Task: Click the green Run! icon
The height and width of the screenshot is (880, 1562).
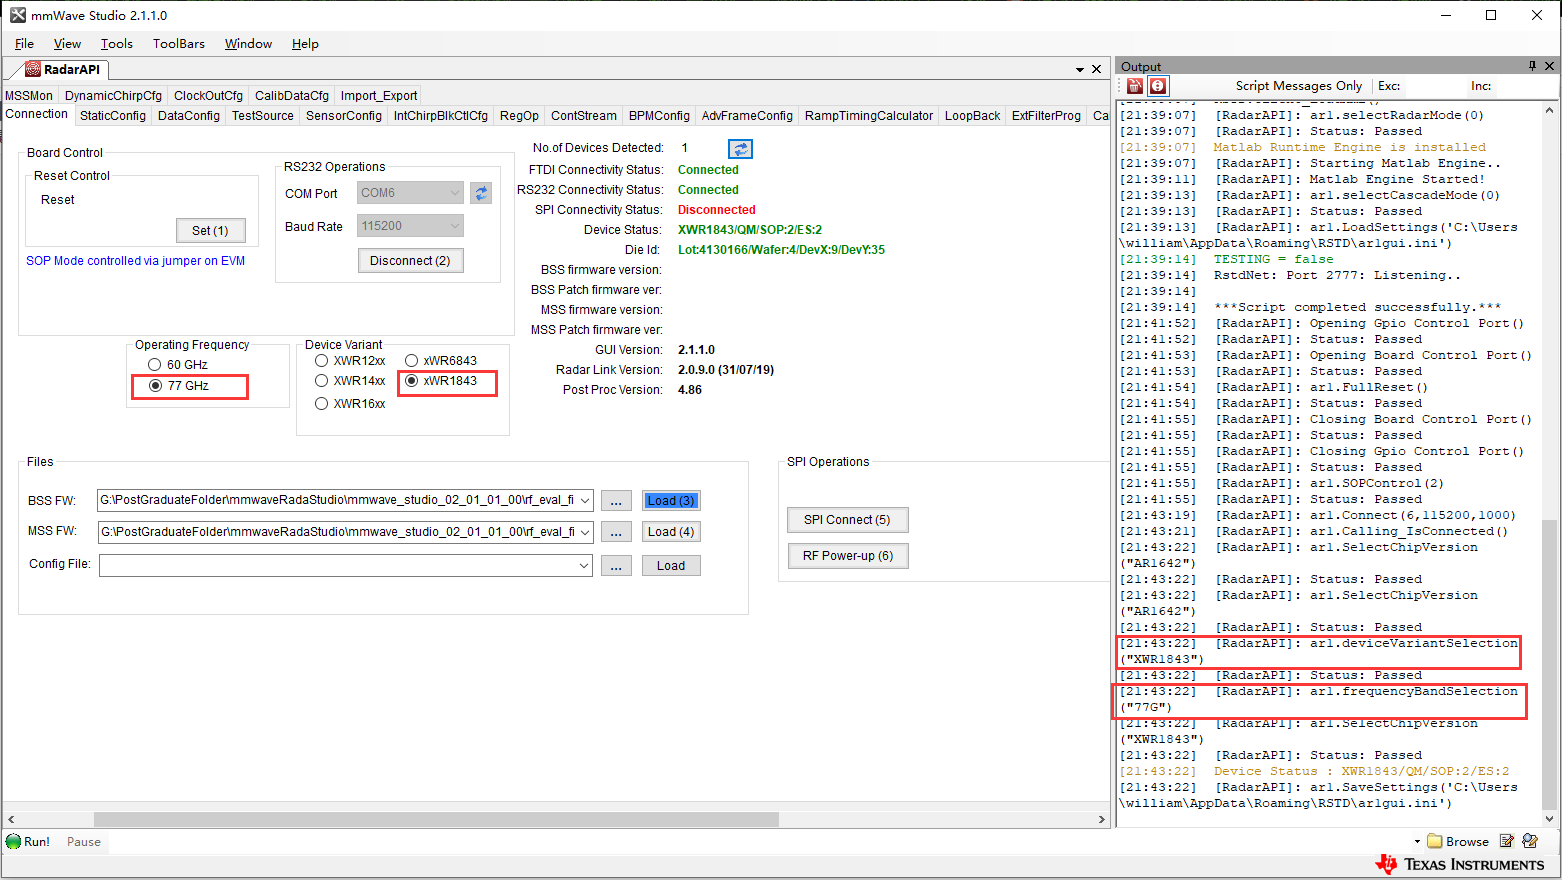Action: click(13, 842)
